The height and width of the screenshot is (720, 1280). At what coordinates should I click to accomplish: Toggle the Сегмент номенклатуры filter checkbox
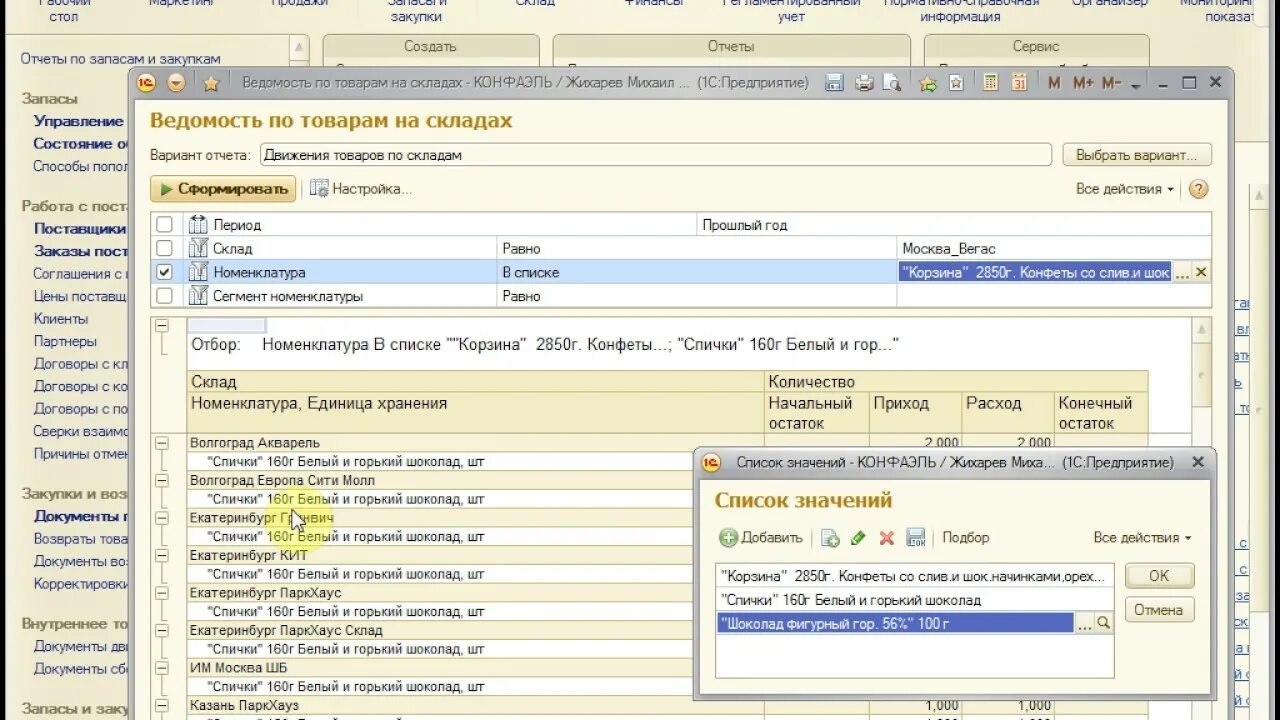[164, 296]
